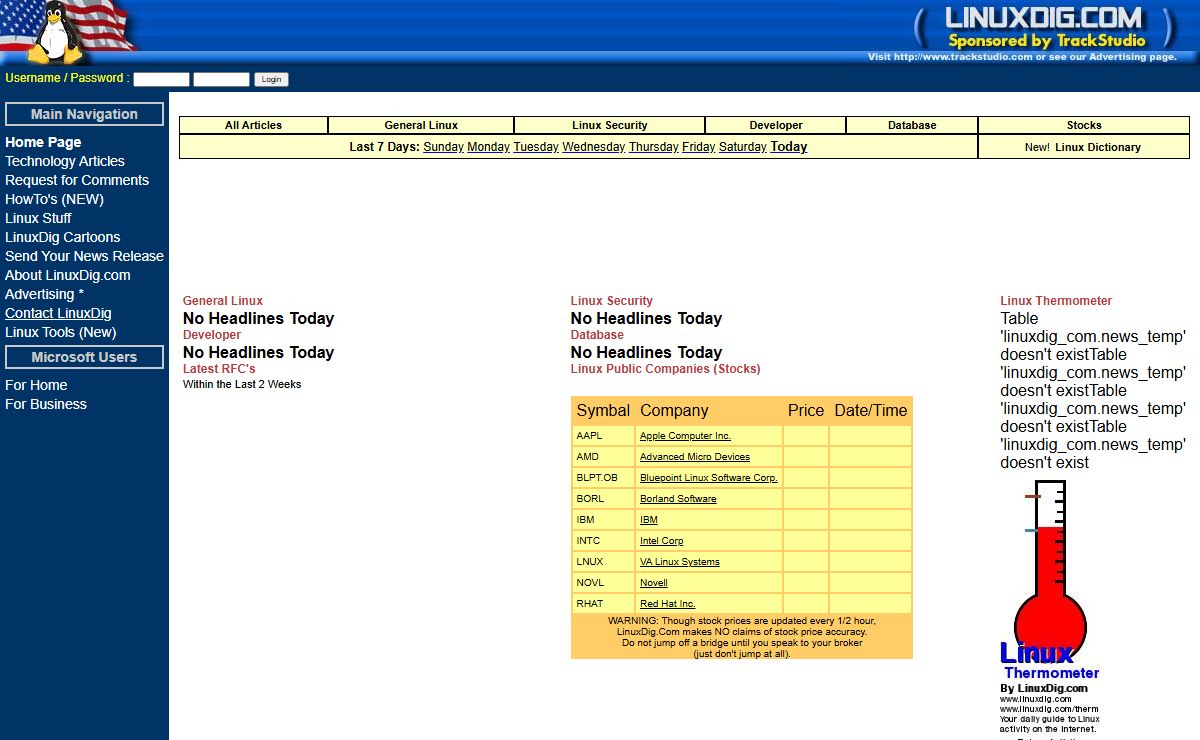Open Technology Articles in sidebar

[65, 161]
